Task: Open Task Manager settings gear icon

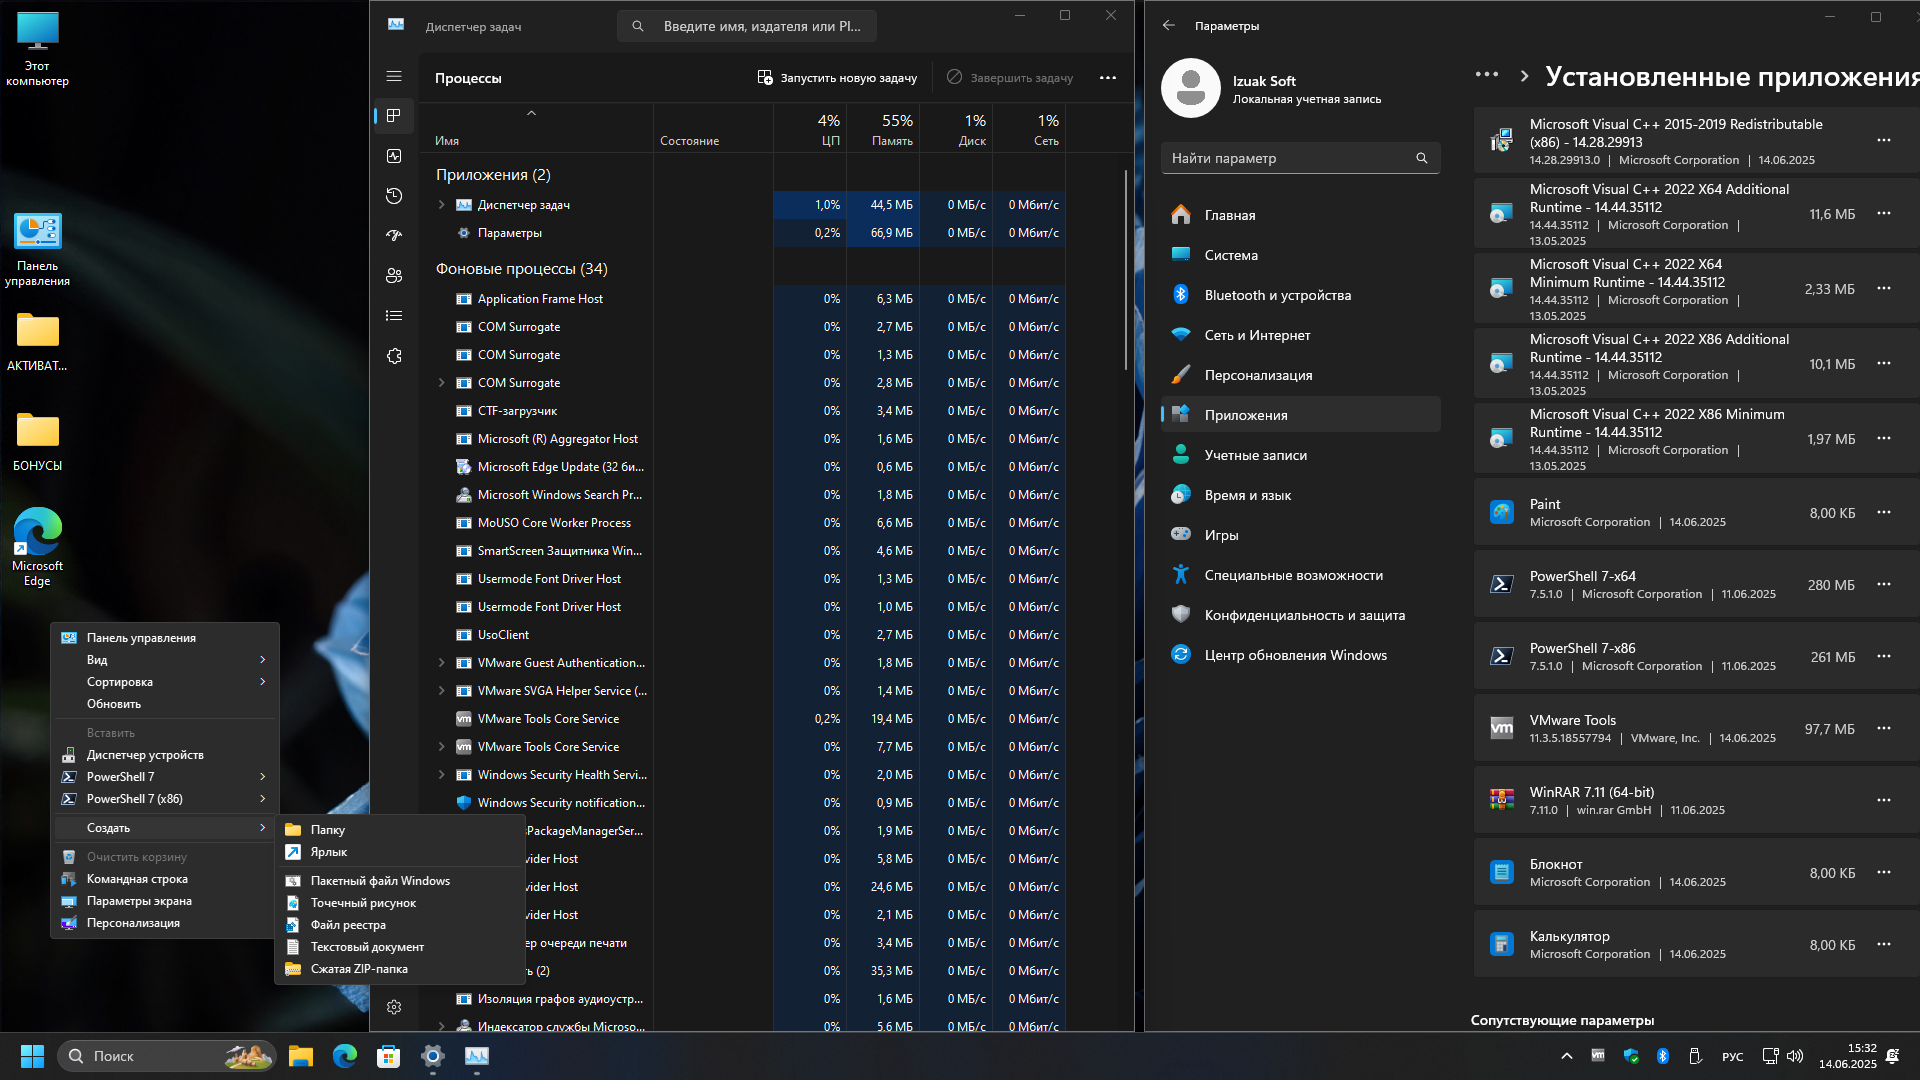Action: click(x=394, y=1007)
